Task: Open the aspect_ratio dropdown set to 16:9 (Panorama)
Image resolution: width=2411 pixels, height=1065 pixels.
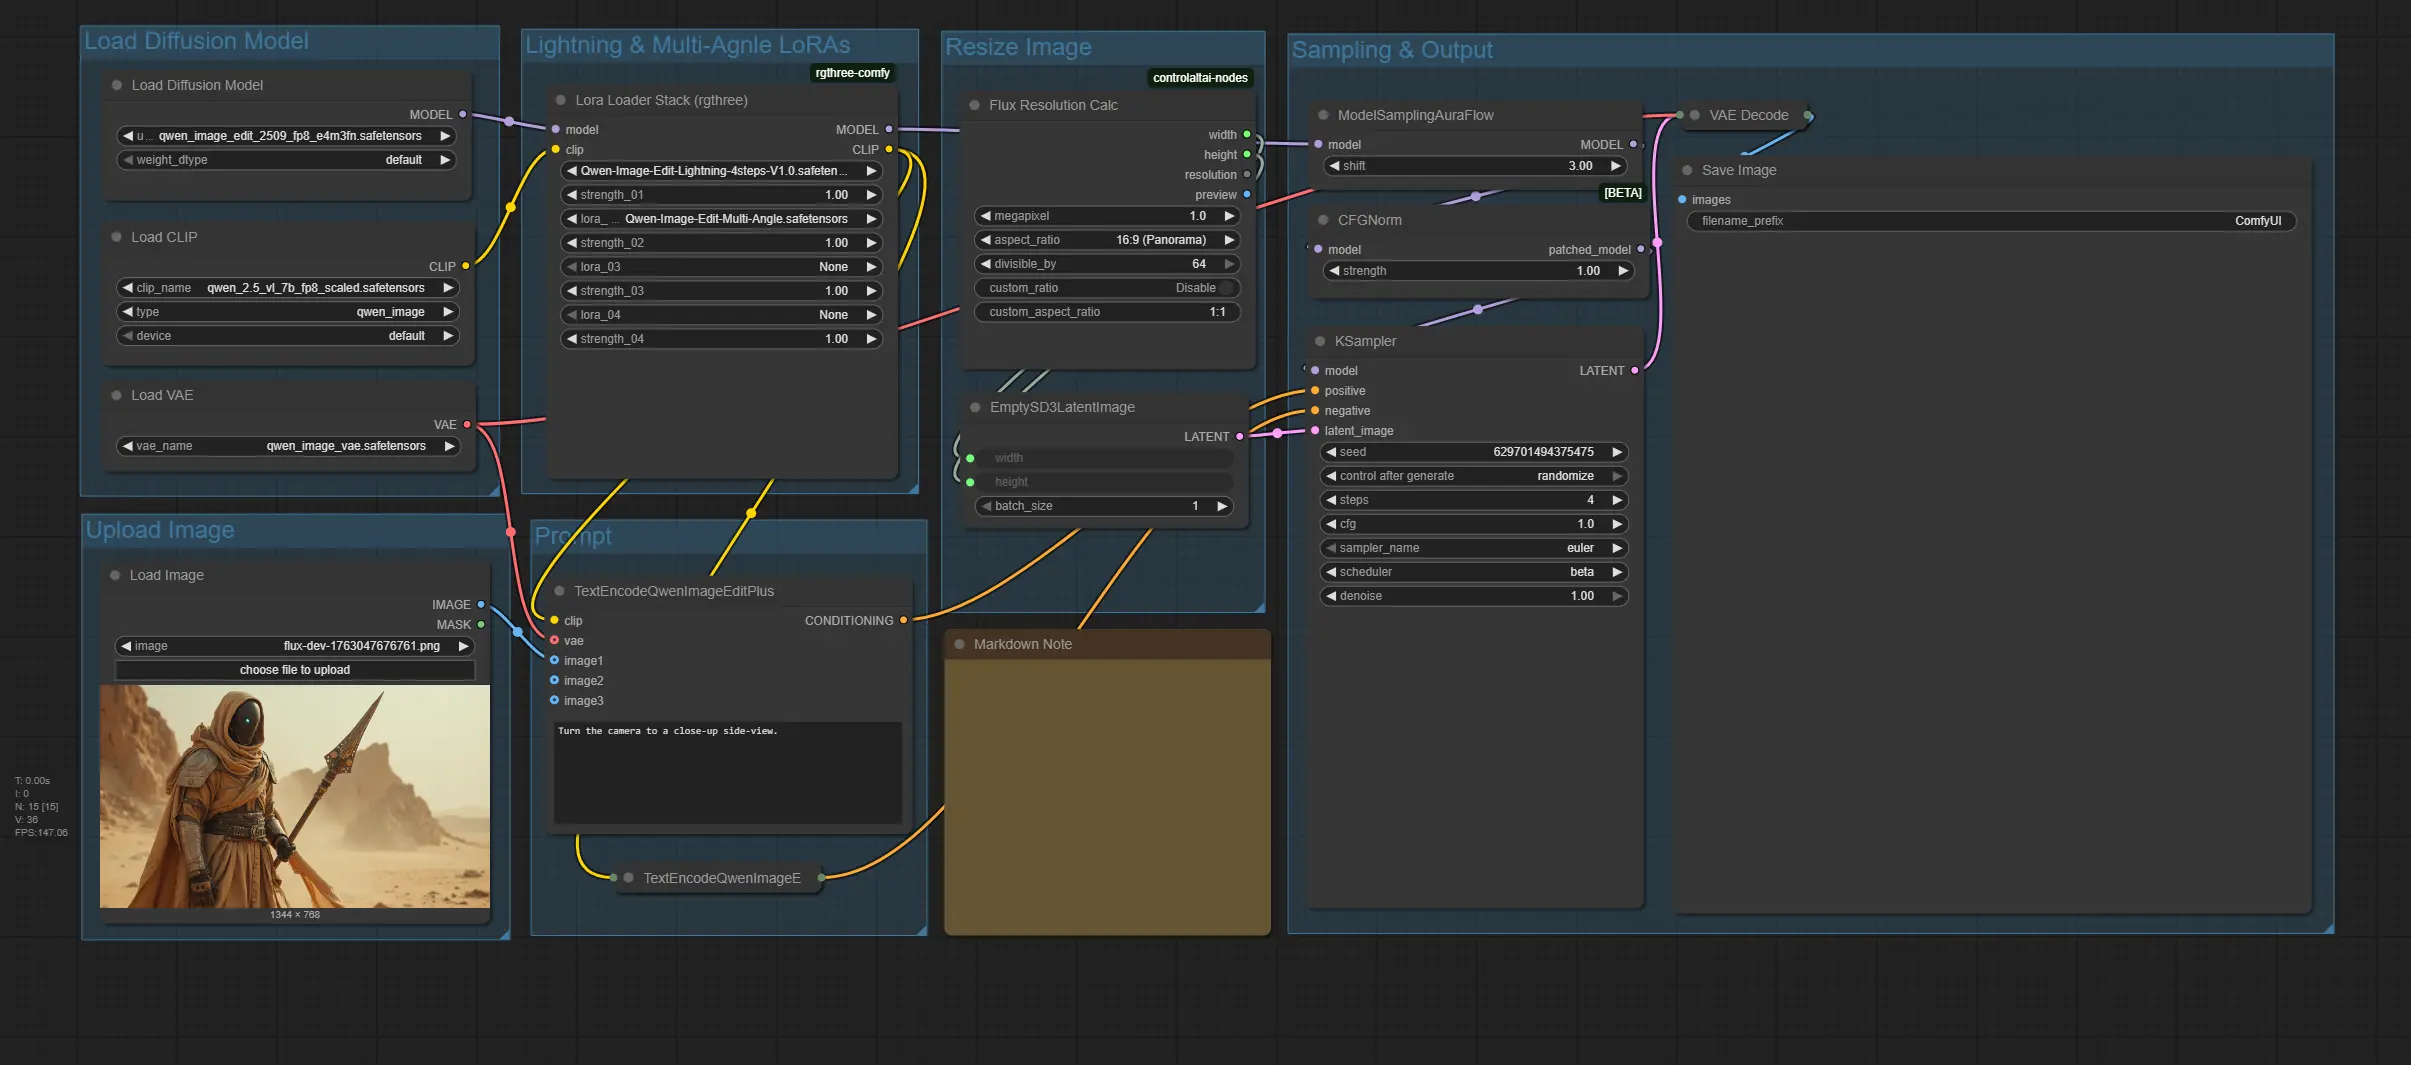Action: (x=1107, y=240)
